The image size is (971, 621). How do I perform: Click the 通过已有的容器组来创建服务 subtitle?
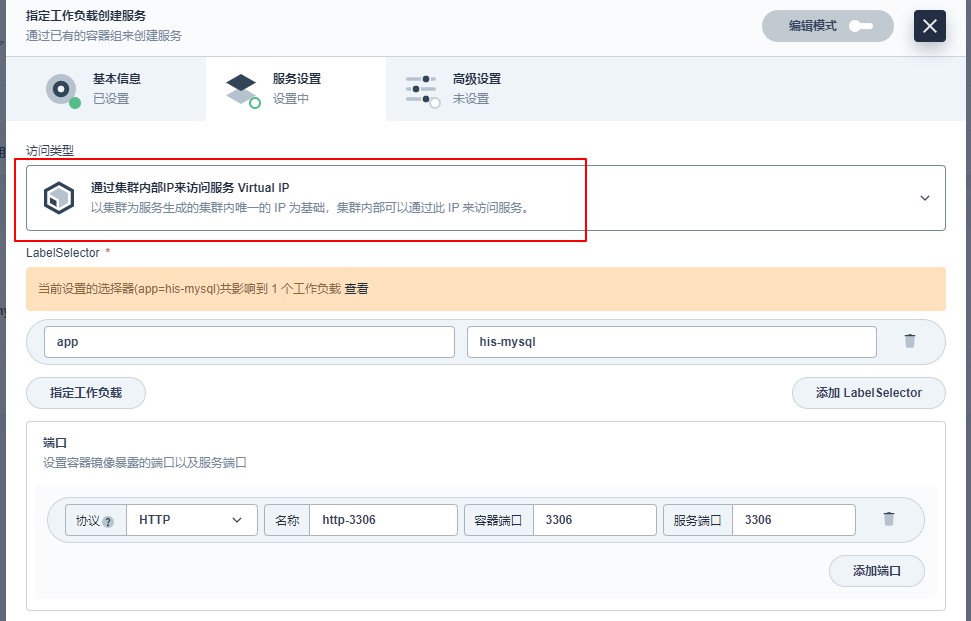click(x=103, y=36)
